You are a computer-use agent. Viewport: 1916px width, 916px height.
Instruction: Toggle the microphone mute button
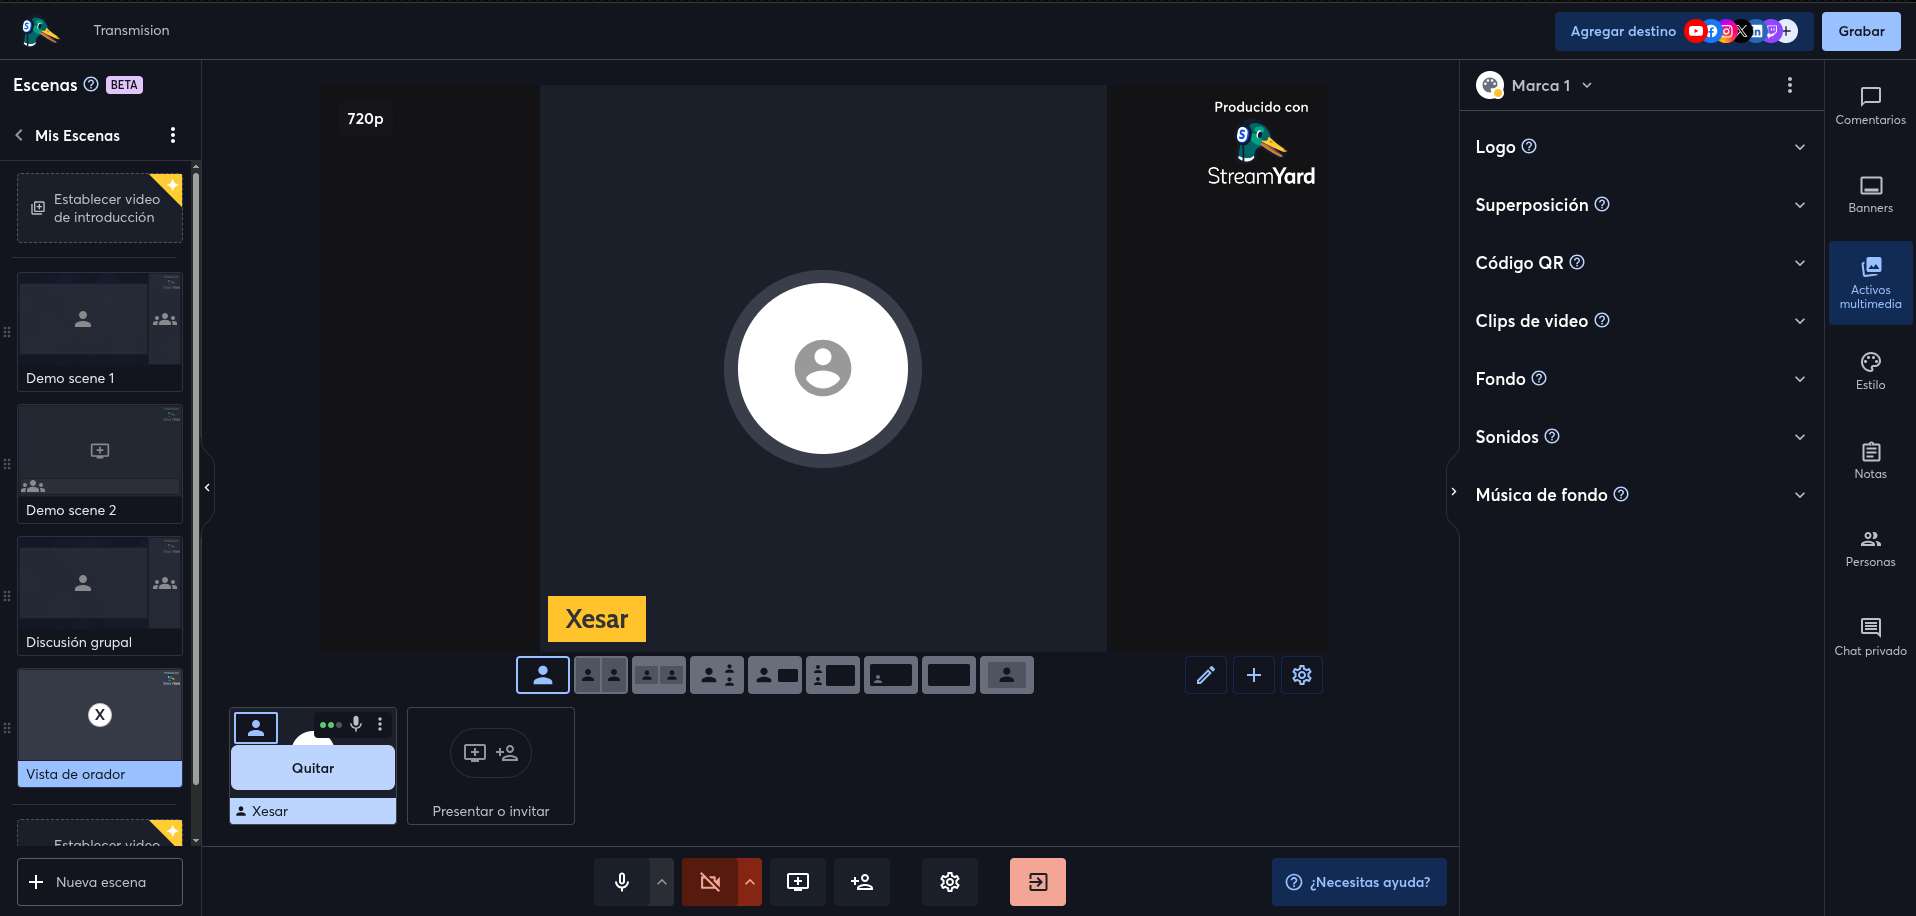point(622,882)
